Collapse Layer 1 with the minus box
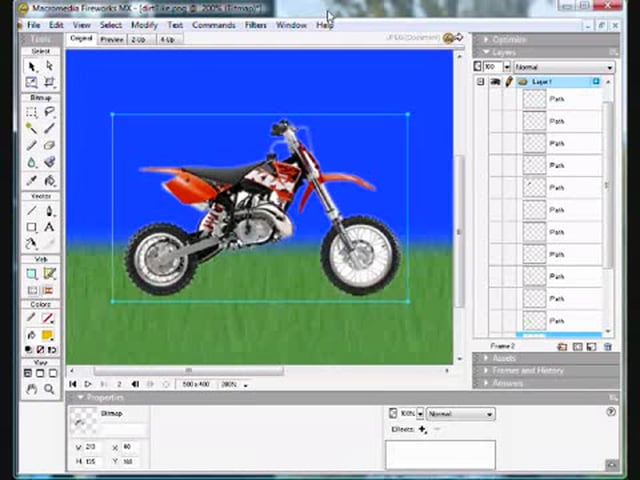 481,81
